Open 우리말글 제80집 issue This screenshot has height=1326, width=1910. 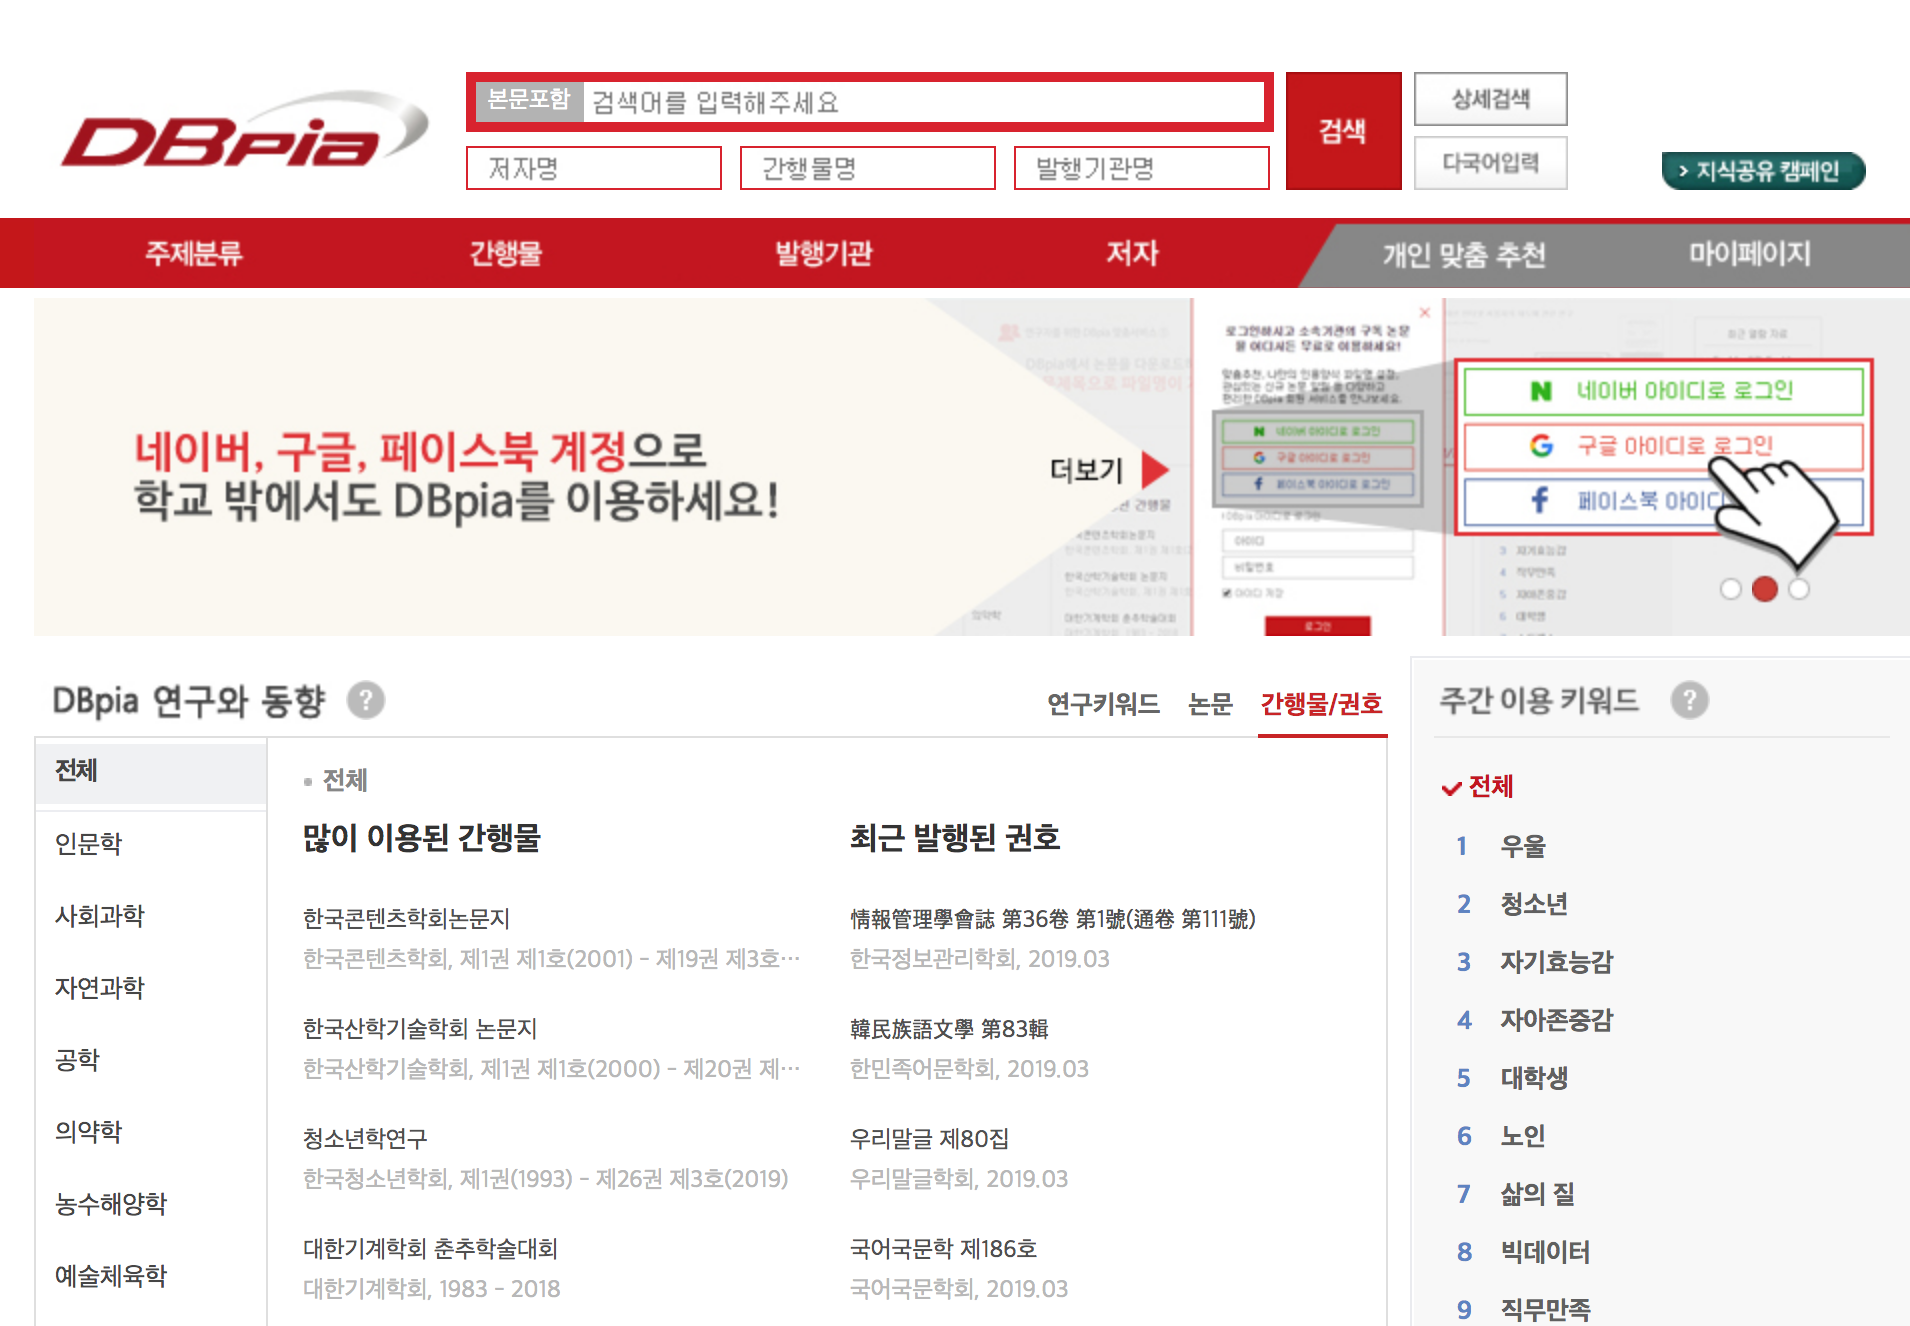929,1139
